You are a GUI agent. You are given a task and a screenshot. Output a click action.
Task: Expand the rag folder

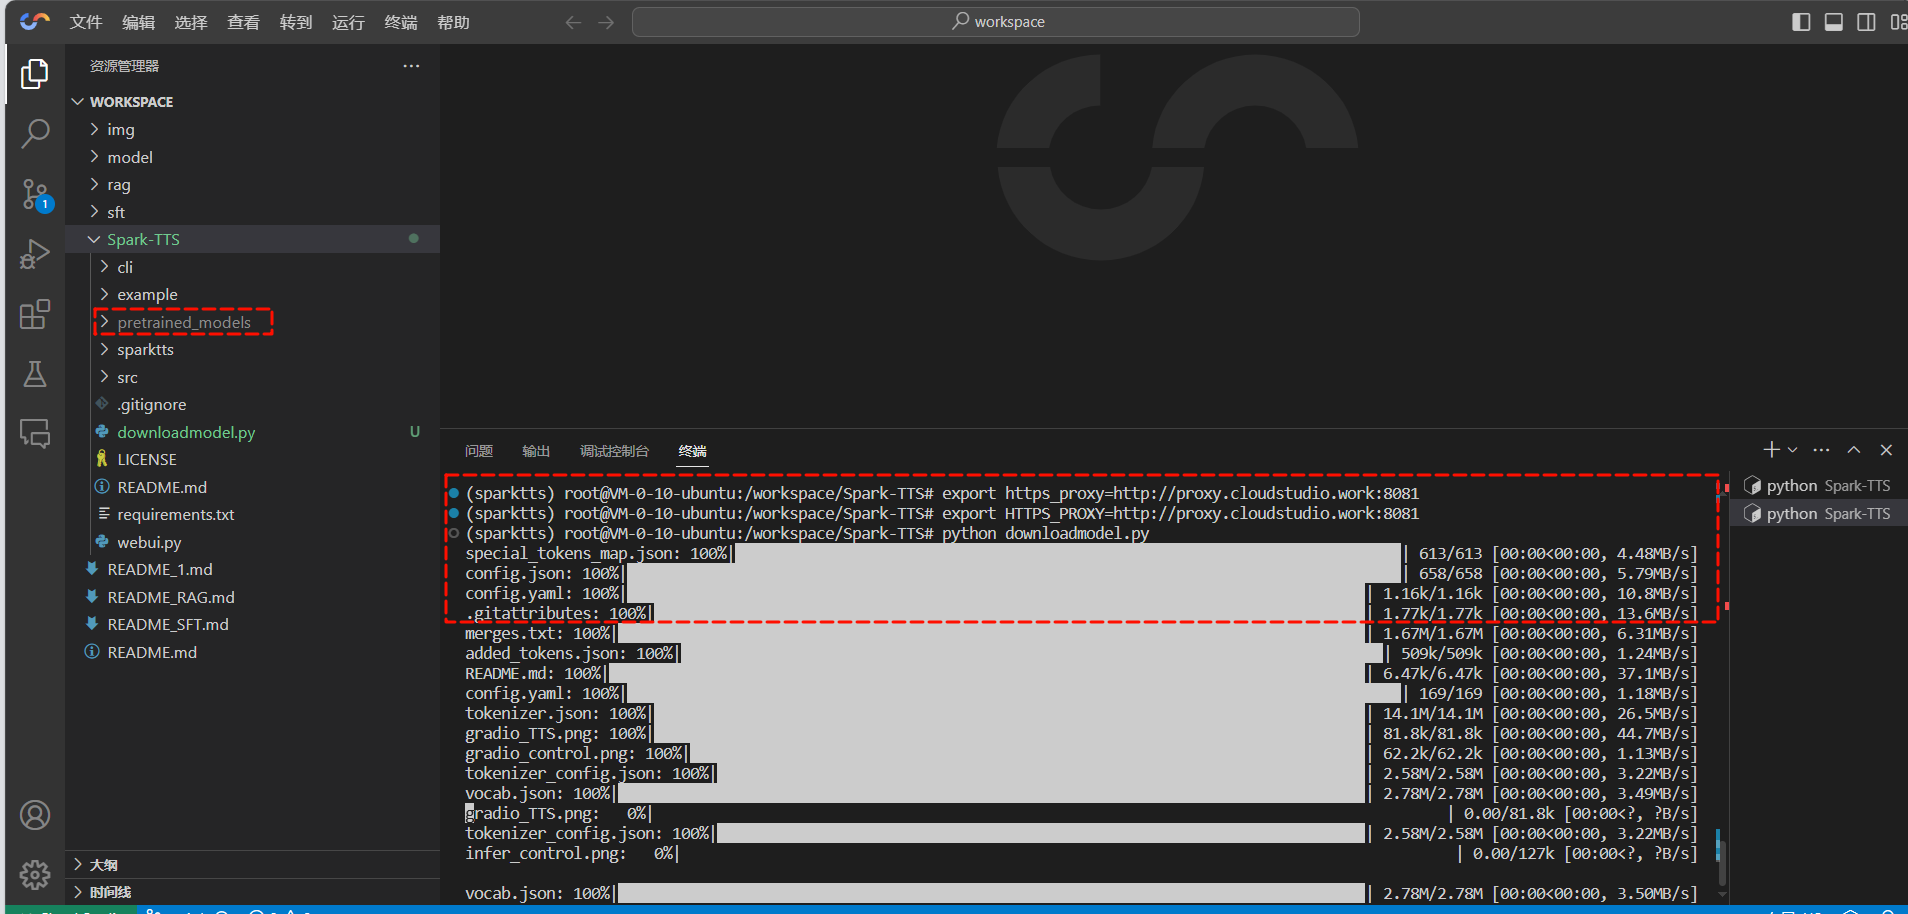point(252,184)
